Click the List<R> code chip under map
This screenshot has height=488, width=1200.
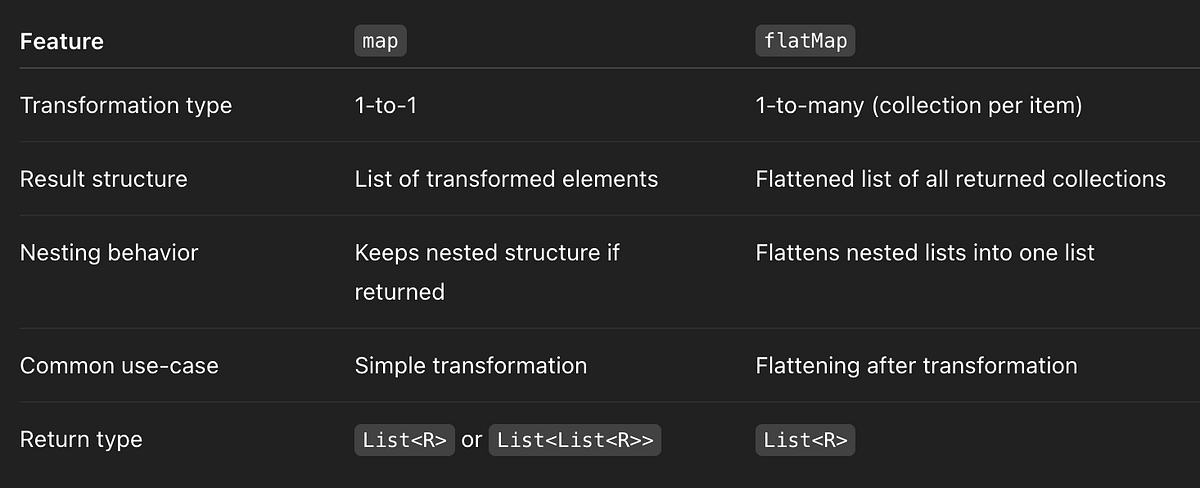tap(405, 440)
